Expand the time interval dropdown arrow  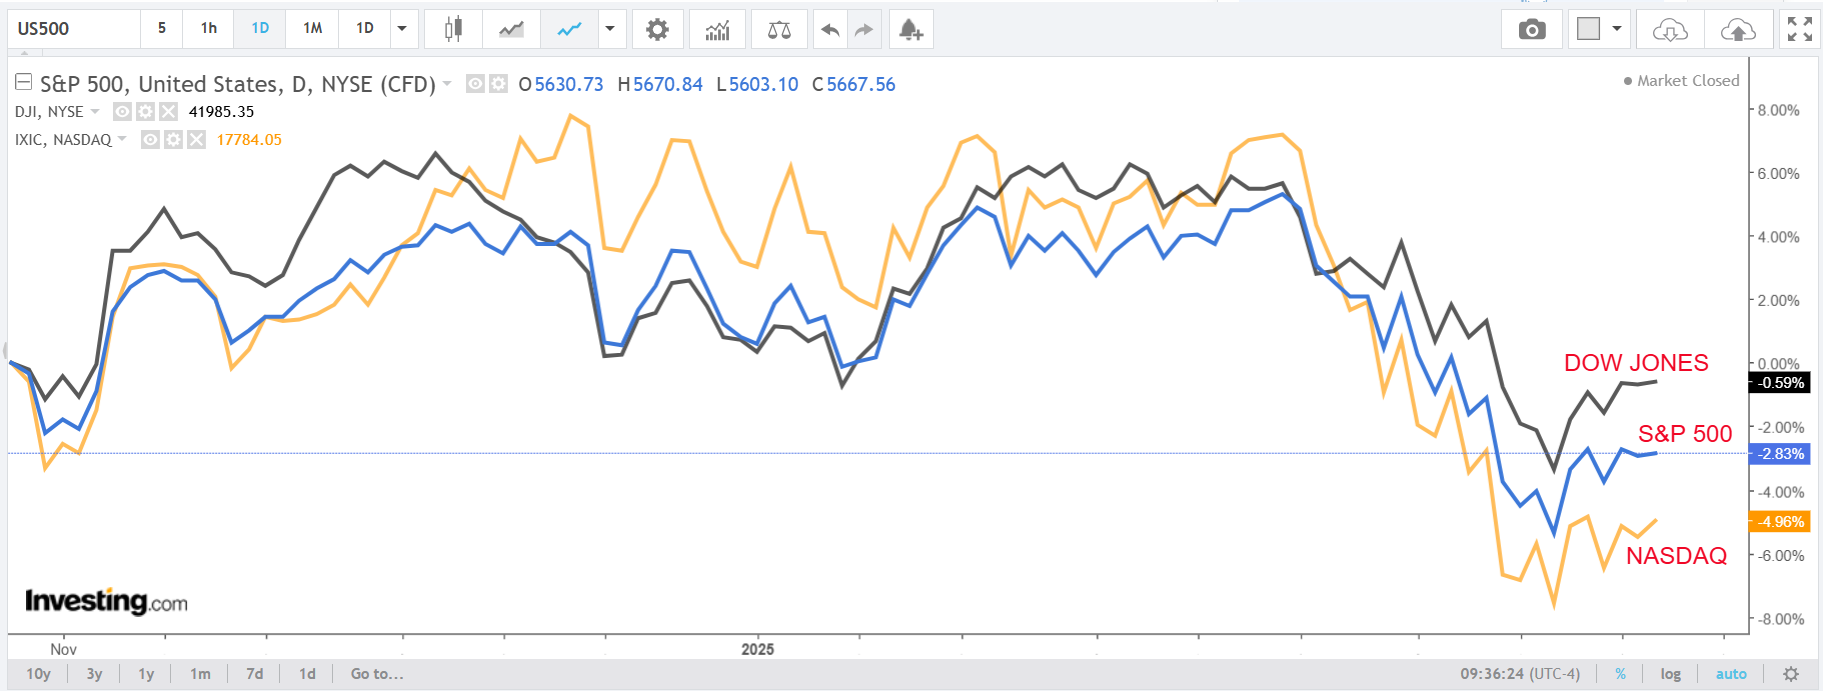coord(402,28)
